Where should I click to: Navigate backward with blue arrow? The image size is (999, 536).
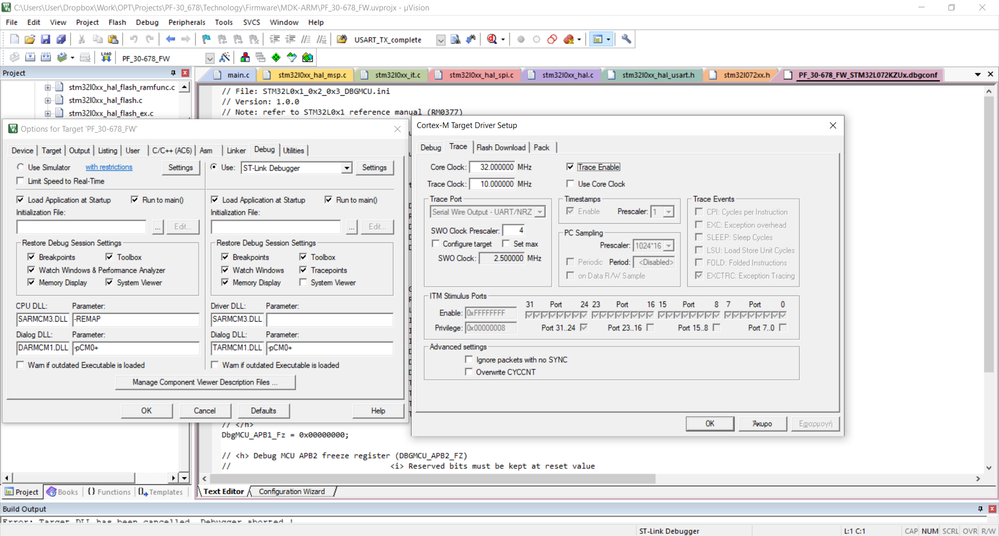pos(170,40)
